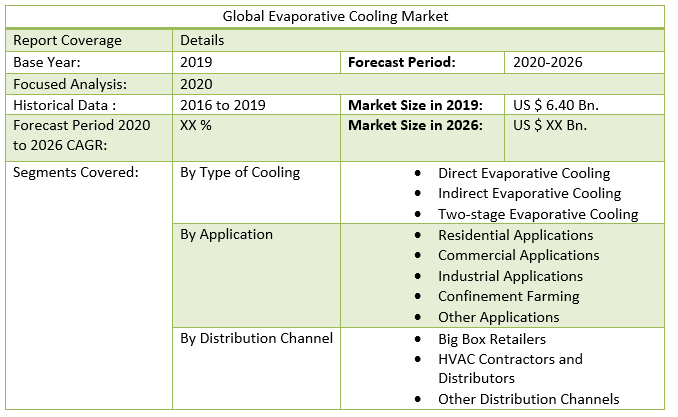The width and height of the screenshot is (678, 417).
Task: Click the Segments Covered label
Action: (75, 172)
